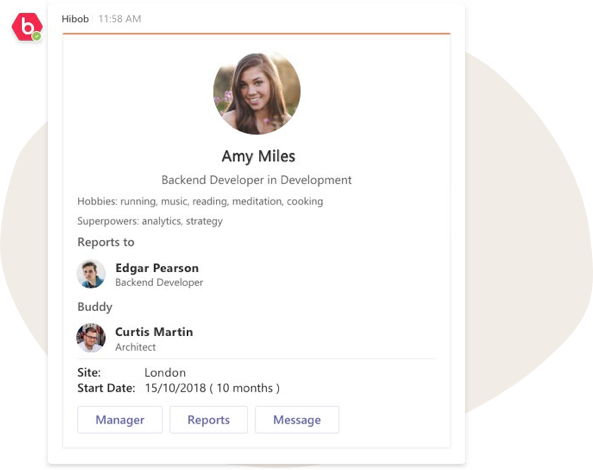The height and width of the screenshot is (470, 593).
Task: Click Edgar Pearson's avatar photo
Action: tap(91, 274)
